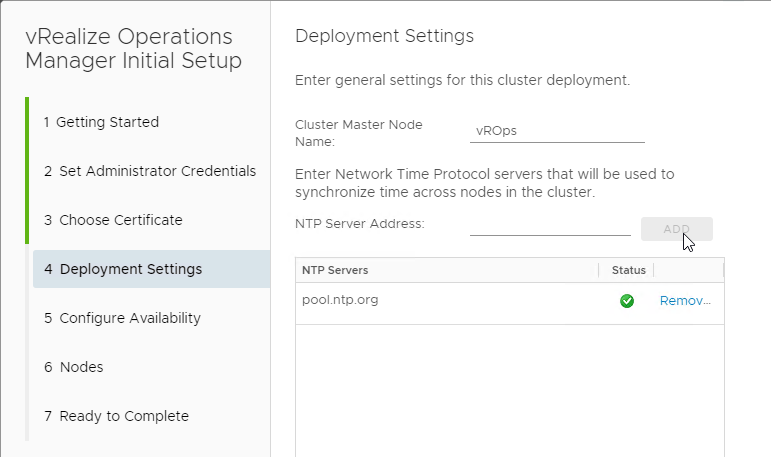Click the Deployment Settings page heading
The height and width of the screenshot is (457, 771).
point(385,36)
